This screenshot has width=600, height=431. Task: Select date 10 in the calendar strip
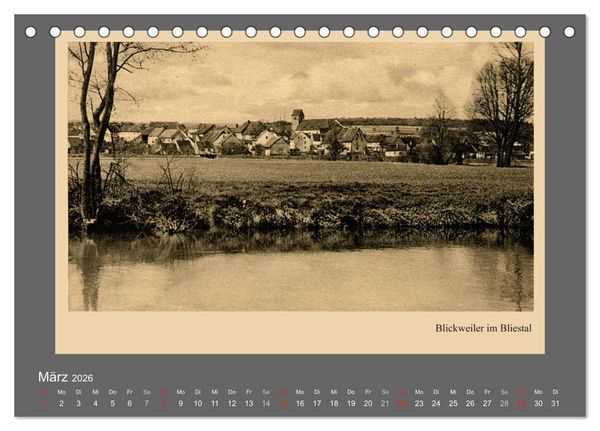(198, 403)
